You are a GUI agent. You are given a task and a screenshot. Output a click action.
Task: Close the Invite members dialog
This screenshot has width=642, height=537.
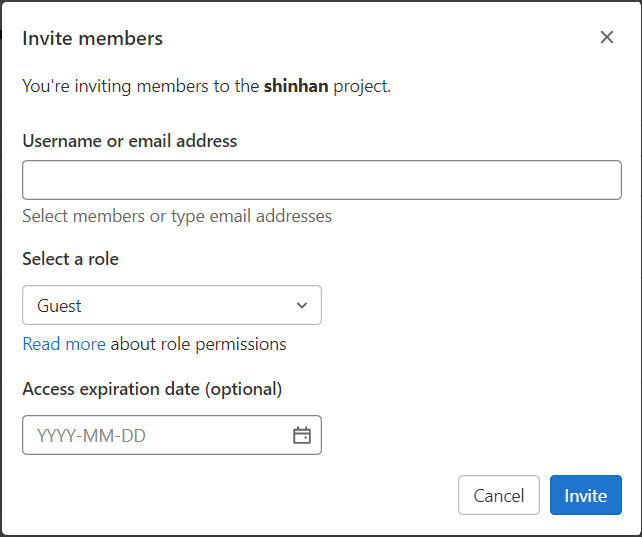coord(607,38)
